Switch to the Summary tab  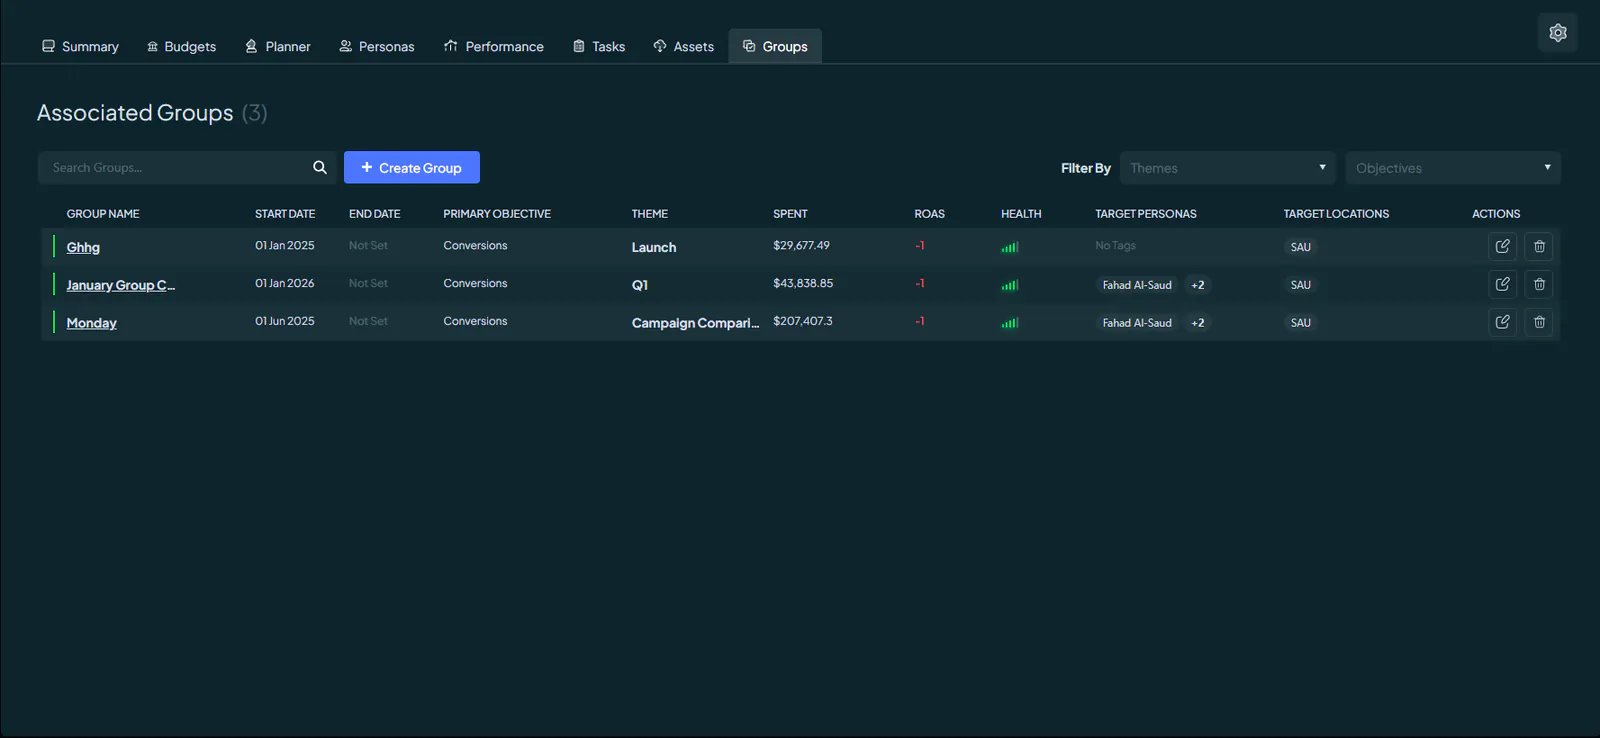[80, 46]
